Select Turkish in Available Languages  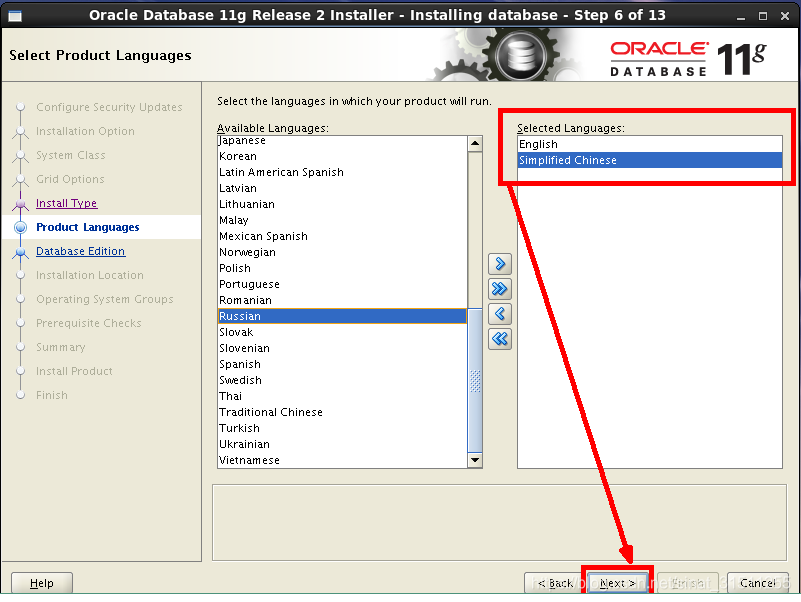(342, 428)
